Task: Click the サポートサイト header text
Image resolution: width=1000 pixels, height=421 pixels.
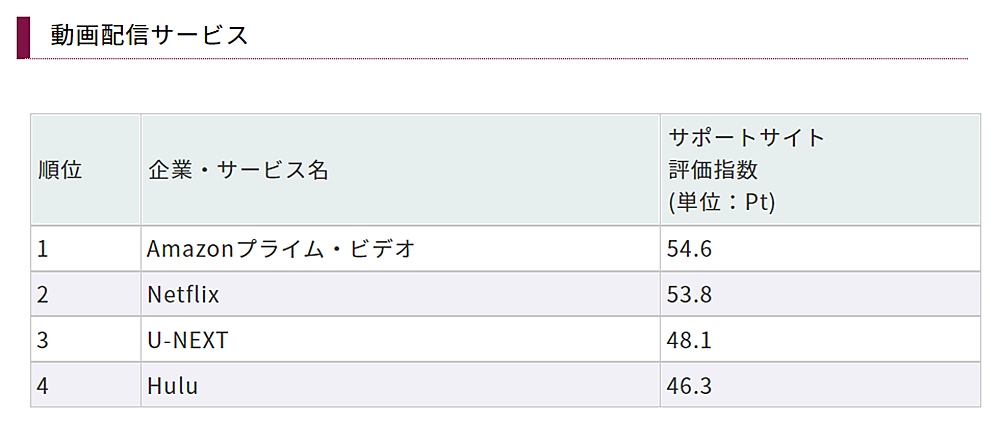Action: 746,138
